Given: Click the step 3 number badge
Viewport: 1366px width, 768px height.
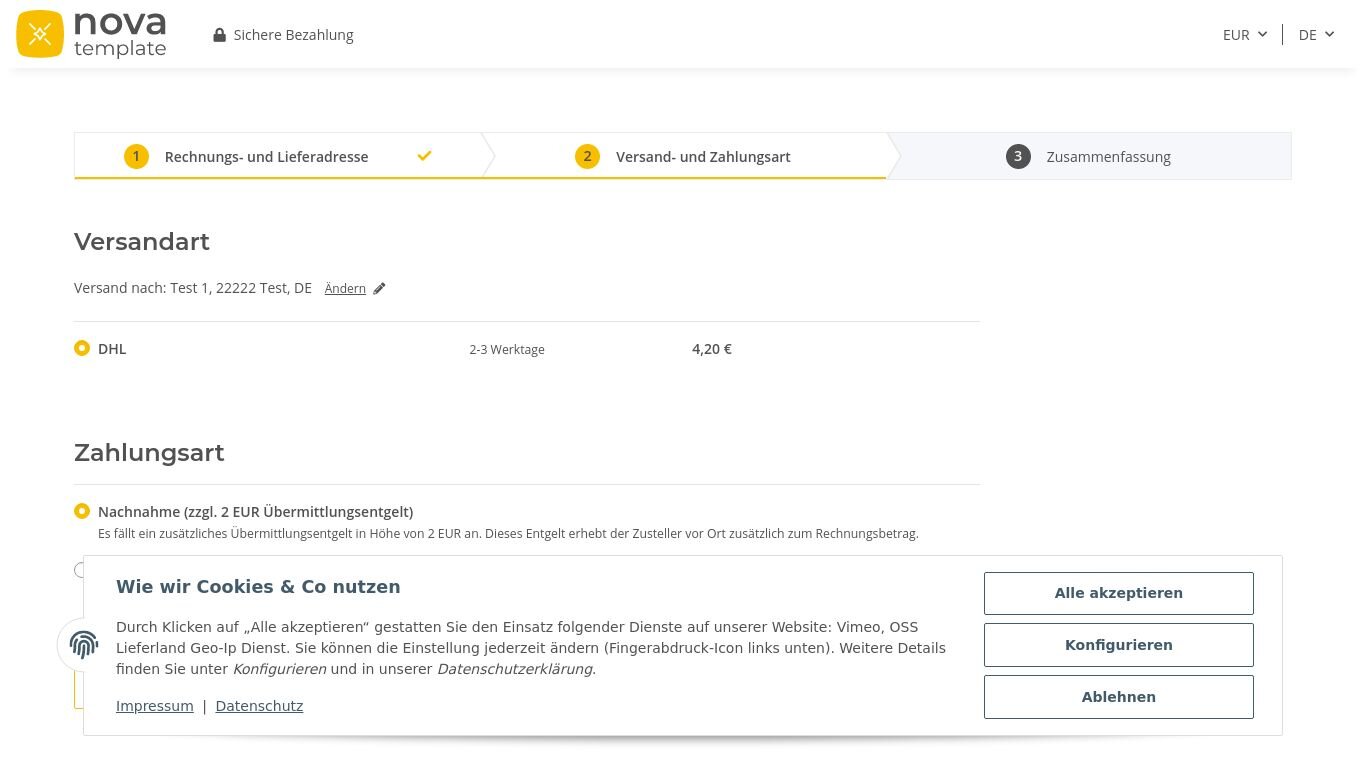Looking at the screenshot, I should pos(1018,157).
